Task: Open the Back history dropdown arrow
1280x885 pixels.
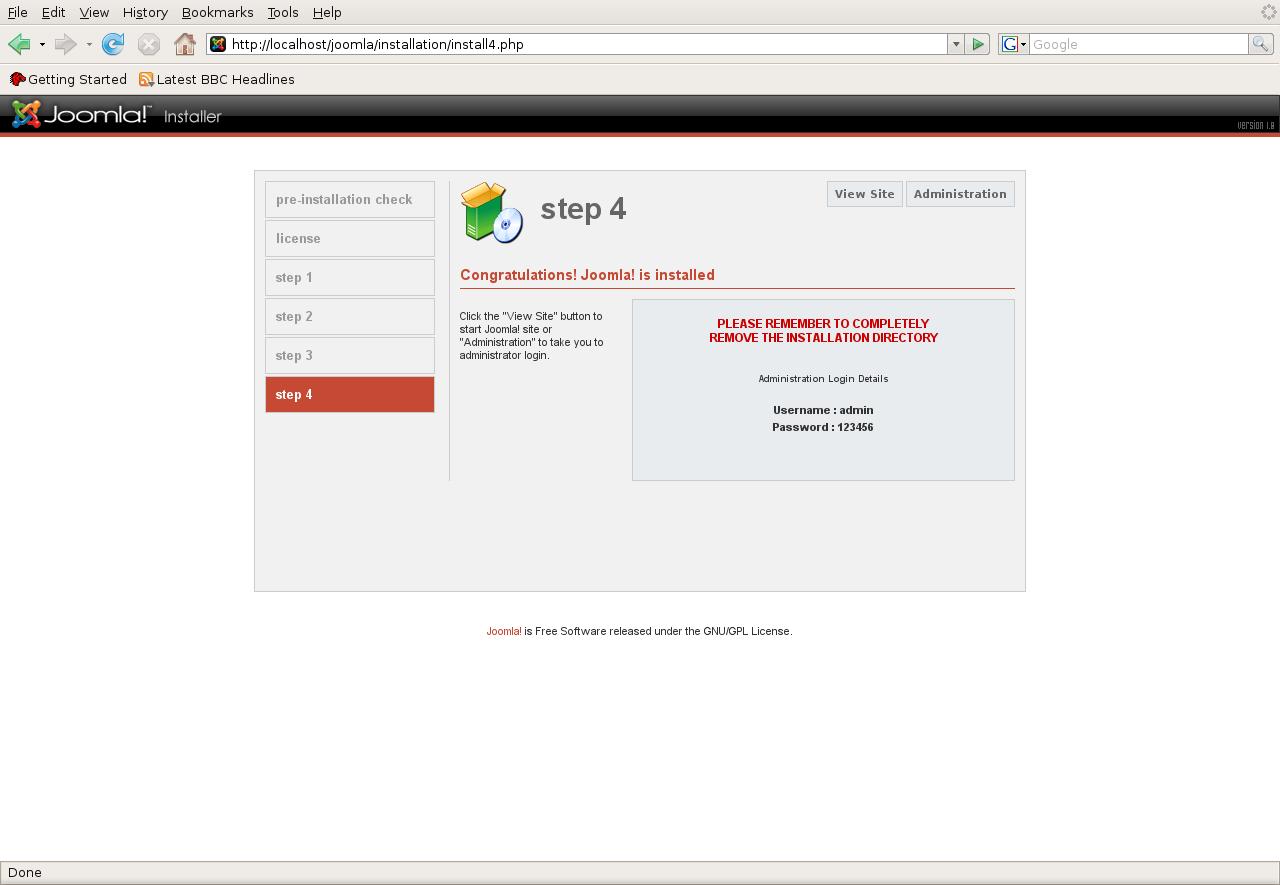Action: tap(42, 44)
